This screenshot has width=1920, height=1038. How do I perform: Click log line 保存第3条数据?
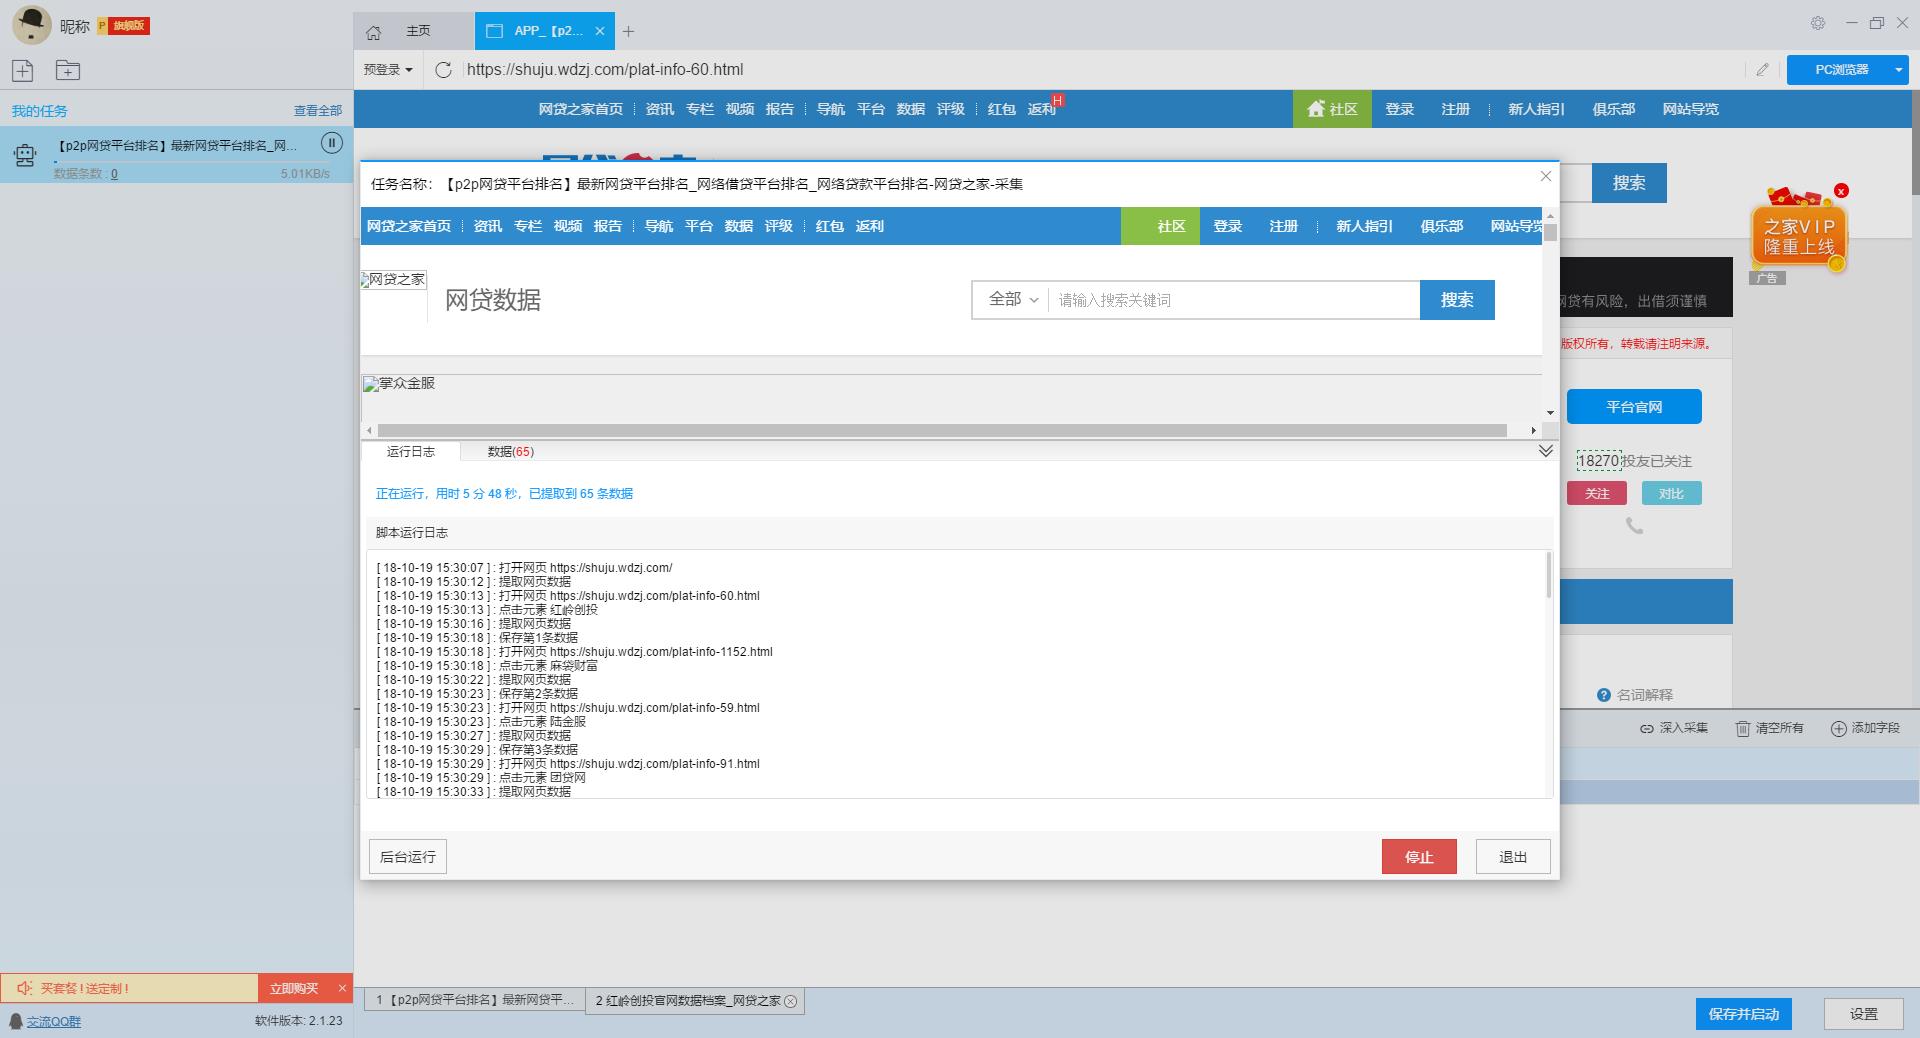pos(477,749)
